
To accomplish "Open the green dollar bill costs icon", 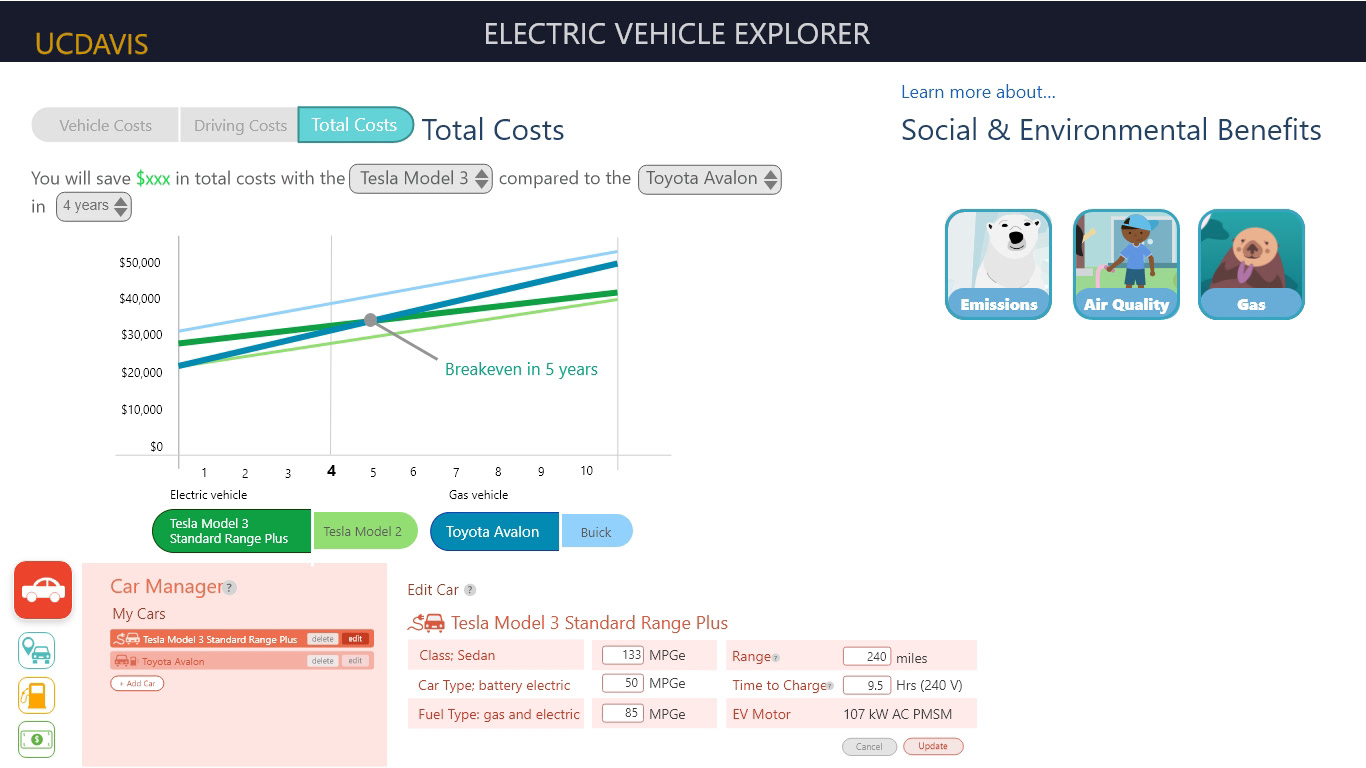I will tap(37, 740).
